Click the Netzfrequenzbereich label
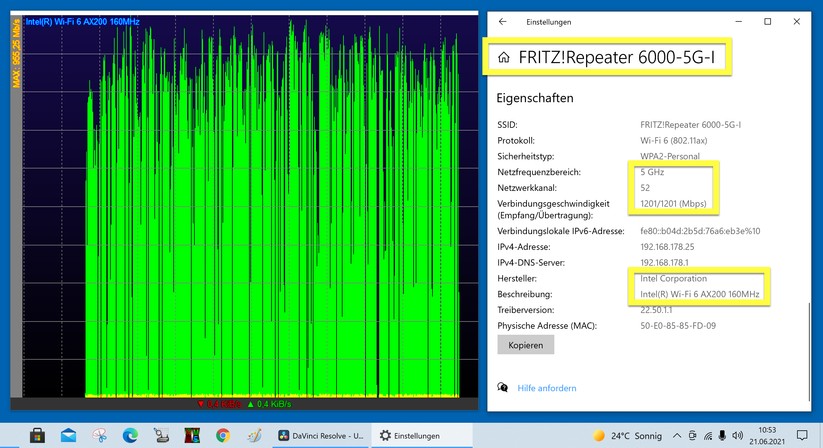 coord(539,172)
